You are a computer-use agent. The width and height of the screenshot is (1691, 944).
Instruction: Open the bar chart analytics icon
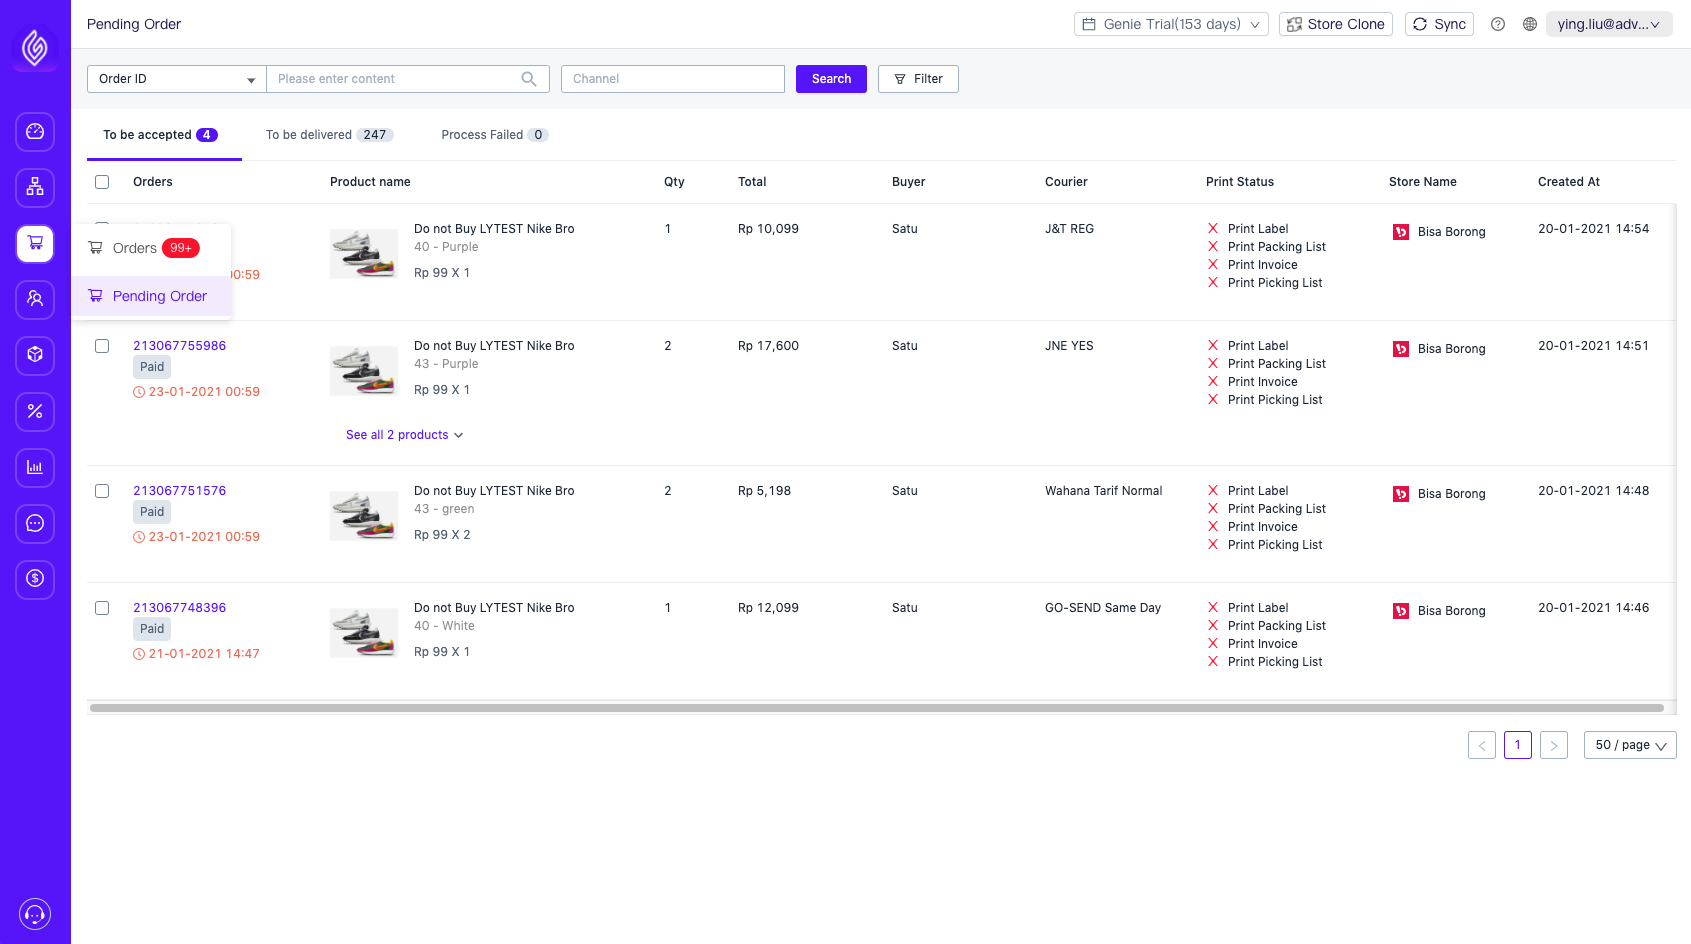pos(35,468)
